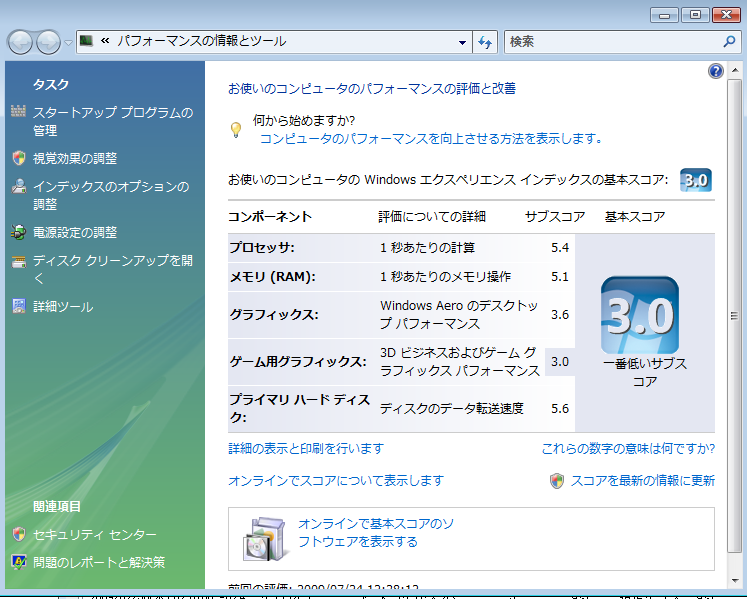Open インデックスのオプションの調整 link
Viewport: 747px width, 599px height.
pyautogui.click(x=111, y=195)
